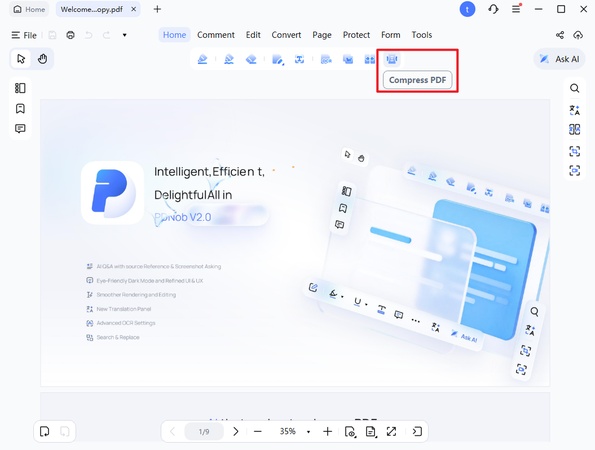Screen dimensions: 595x450
Task: Expand the quick access toolbar dropdown arrow
Action: [124, 35]
